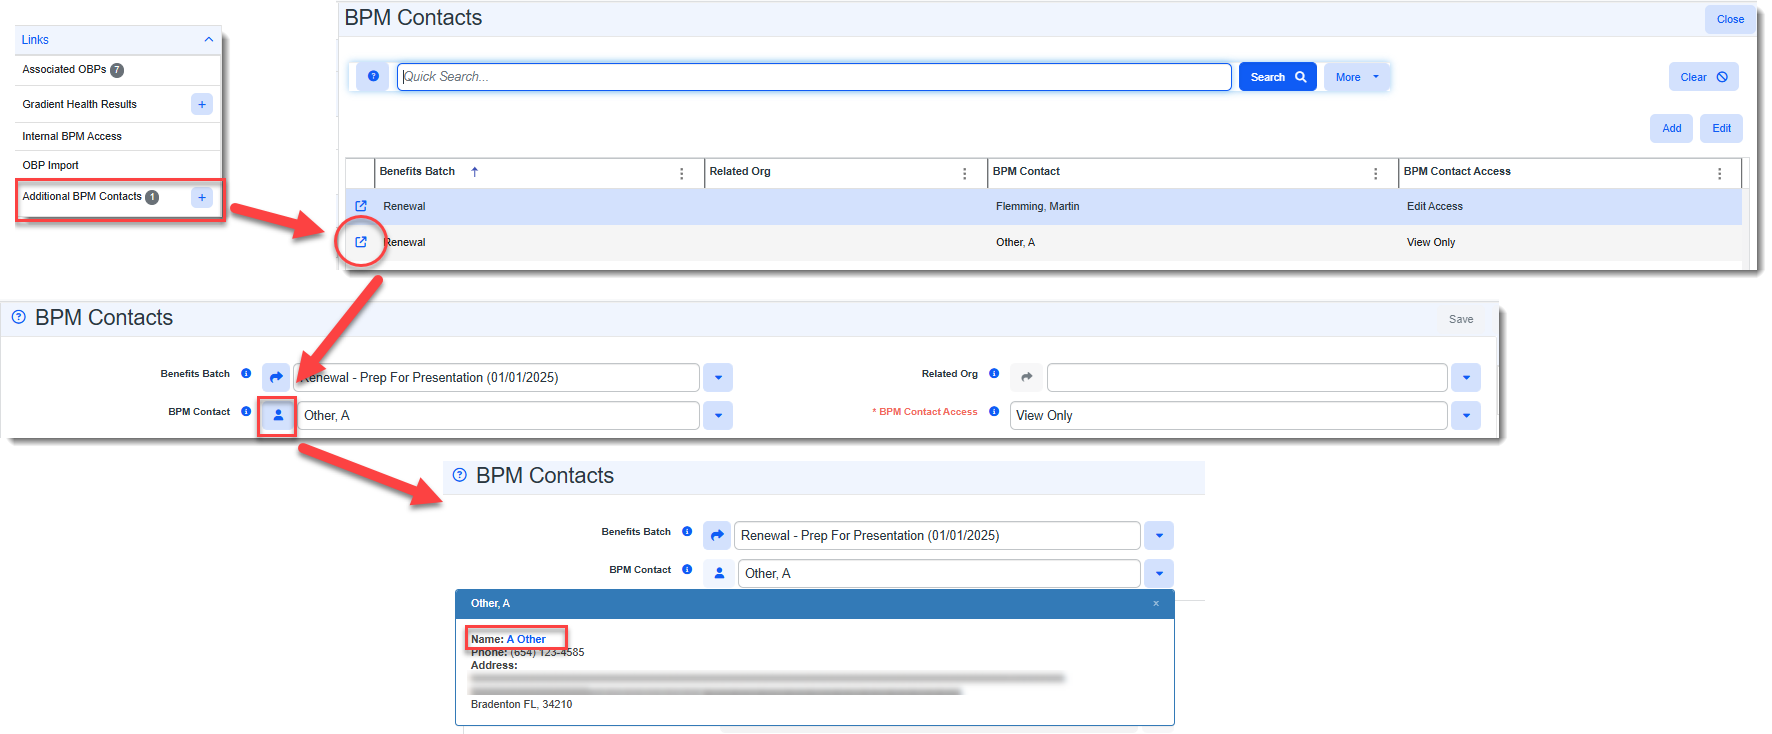Open the Other, A row's record icon
The width and height of the screenshot is (1772, 734).
coord(361,242)
